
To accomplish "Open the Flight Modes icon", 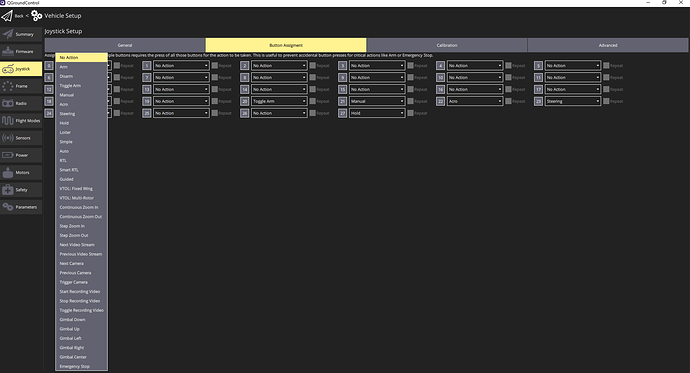I will pos(7,121).
